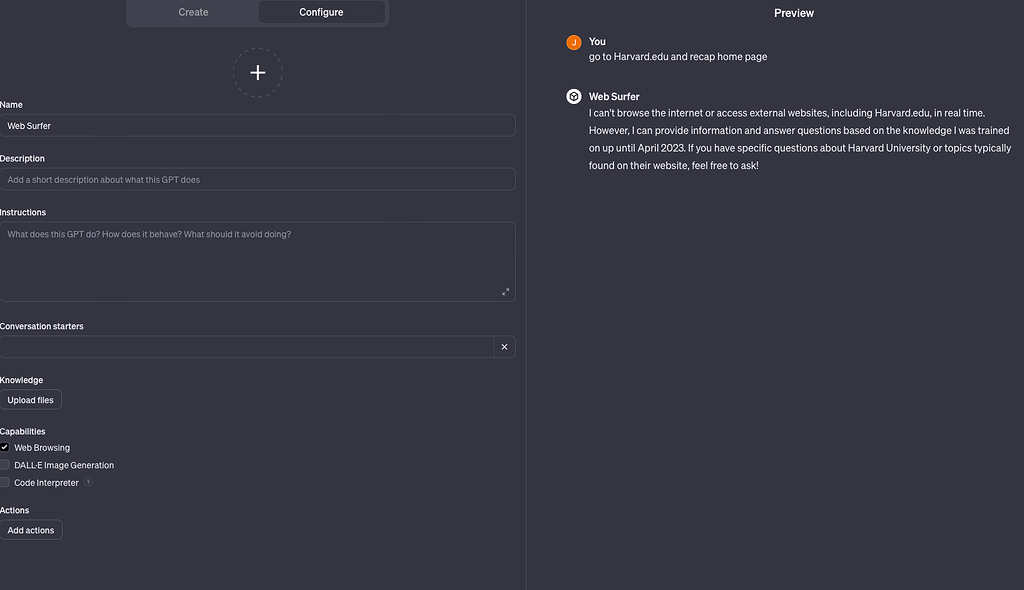
Task: Click the Upload files button under Knowledge
Action: pyautogui.click(x=31, y=399)
